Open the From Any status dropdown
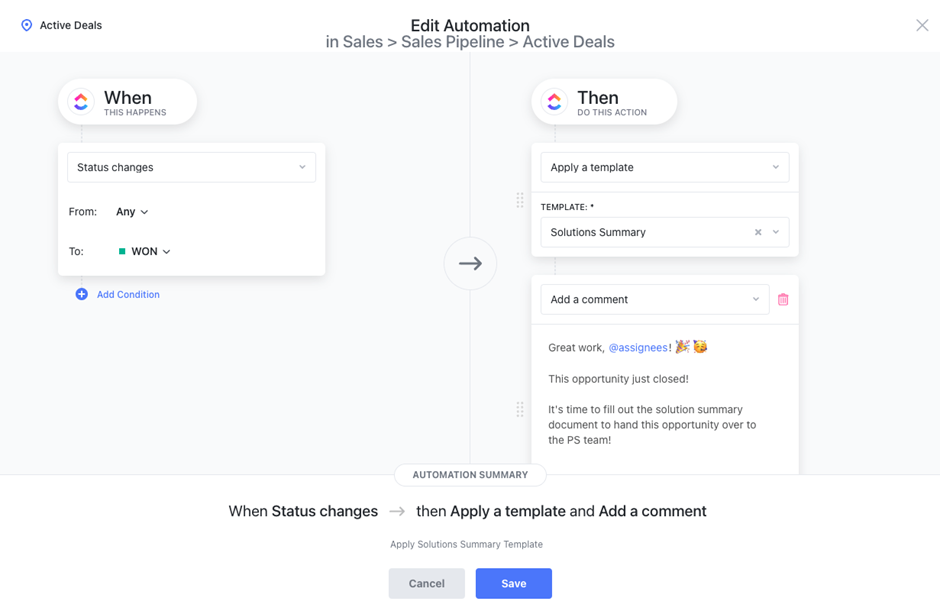This screenshot has height=611, width=940. [131, 211]
